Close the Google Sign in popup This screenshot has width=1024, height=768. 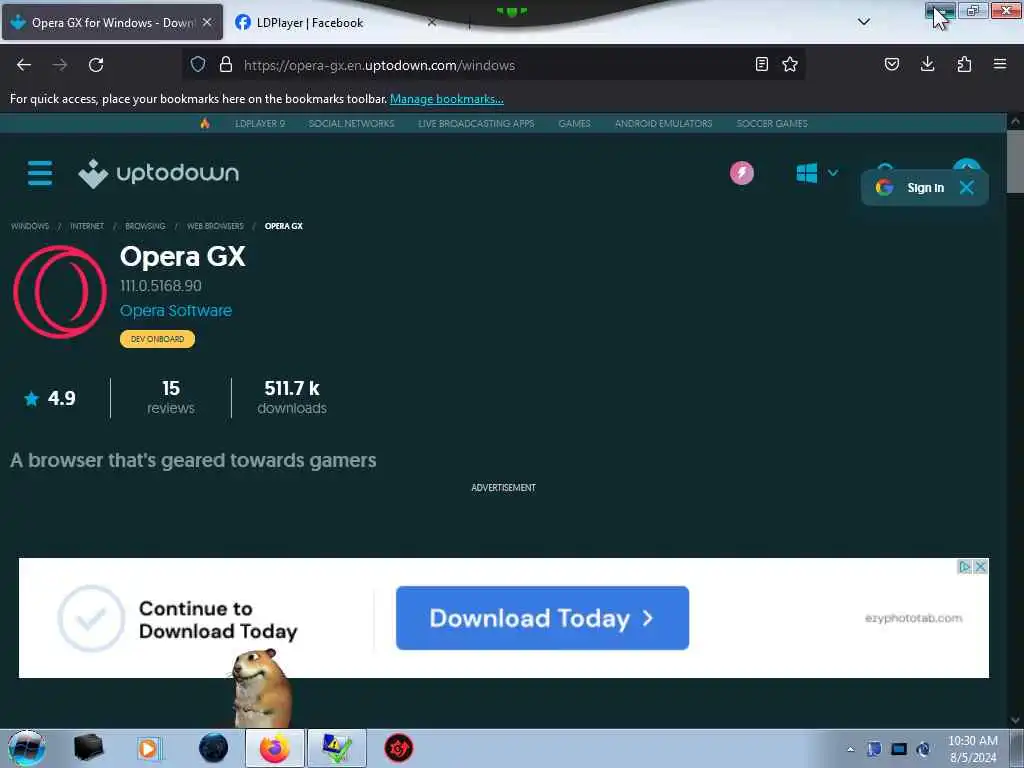point(967,188)
